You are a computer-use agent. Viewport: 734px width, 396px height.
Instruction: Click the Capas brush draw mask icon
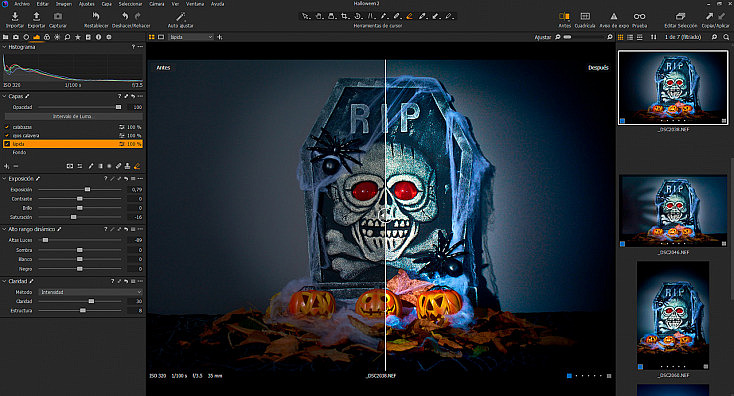91,166
